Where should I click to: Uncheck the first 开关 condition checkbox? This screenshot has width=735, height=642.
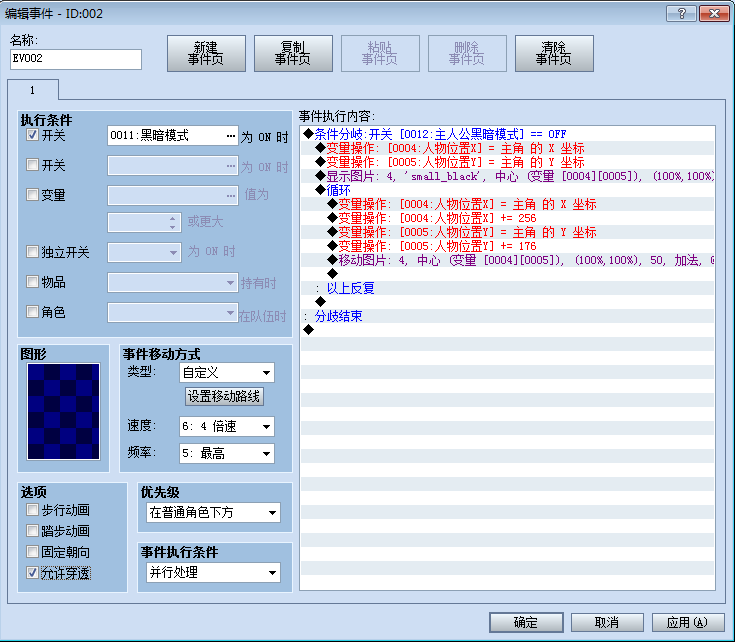coord(32,135)
